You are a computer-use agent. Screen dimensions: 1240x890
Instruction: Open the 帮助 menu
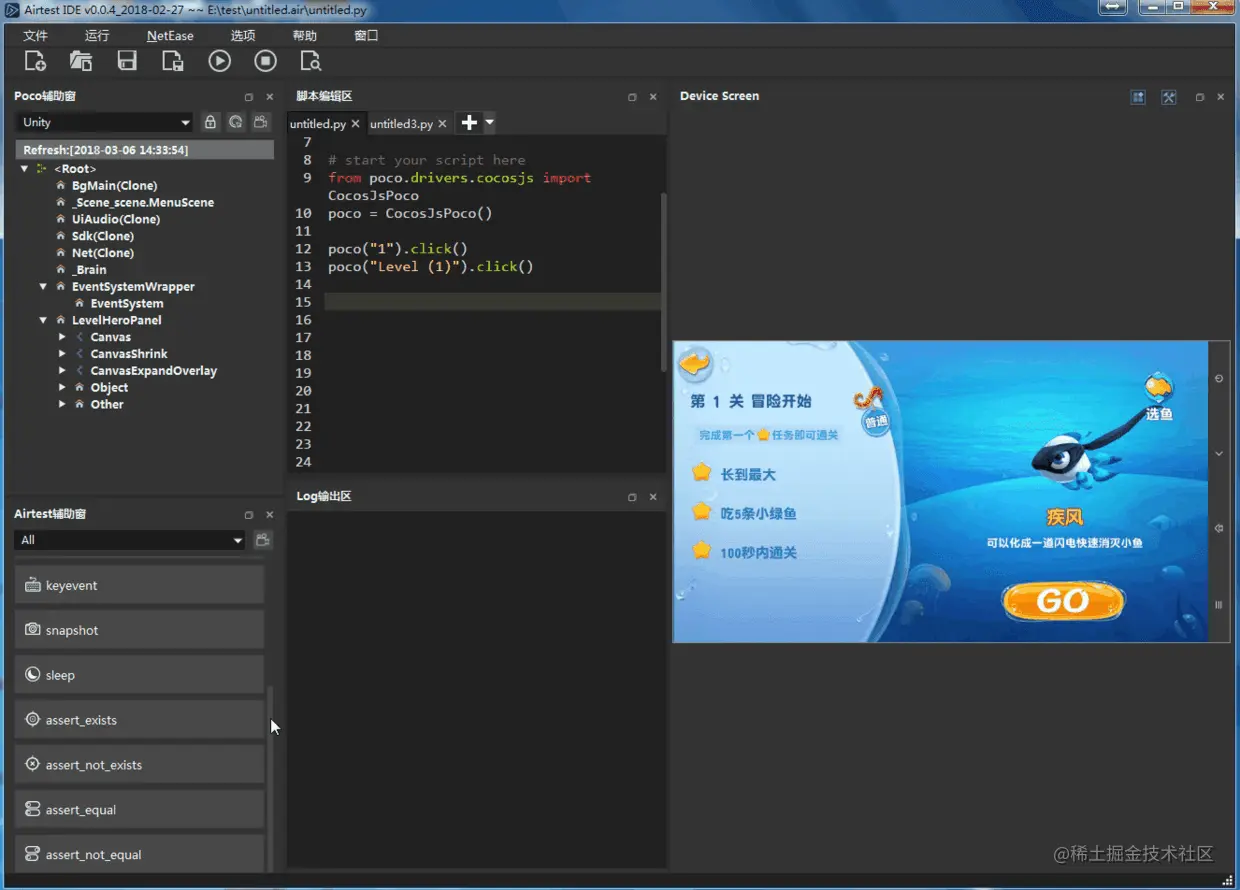pyautogui.click(x=305, y=36)
